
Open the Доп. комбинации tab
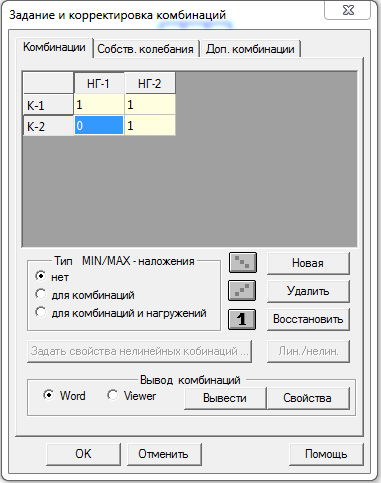point(250,49)
